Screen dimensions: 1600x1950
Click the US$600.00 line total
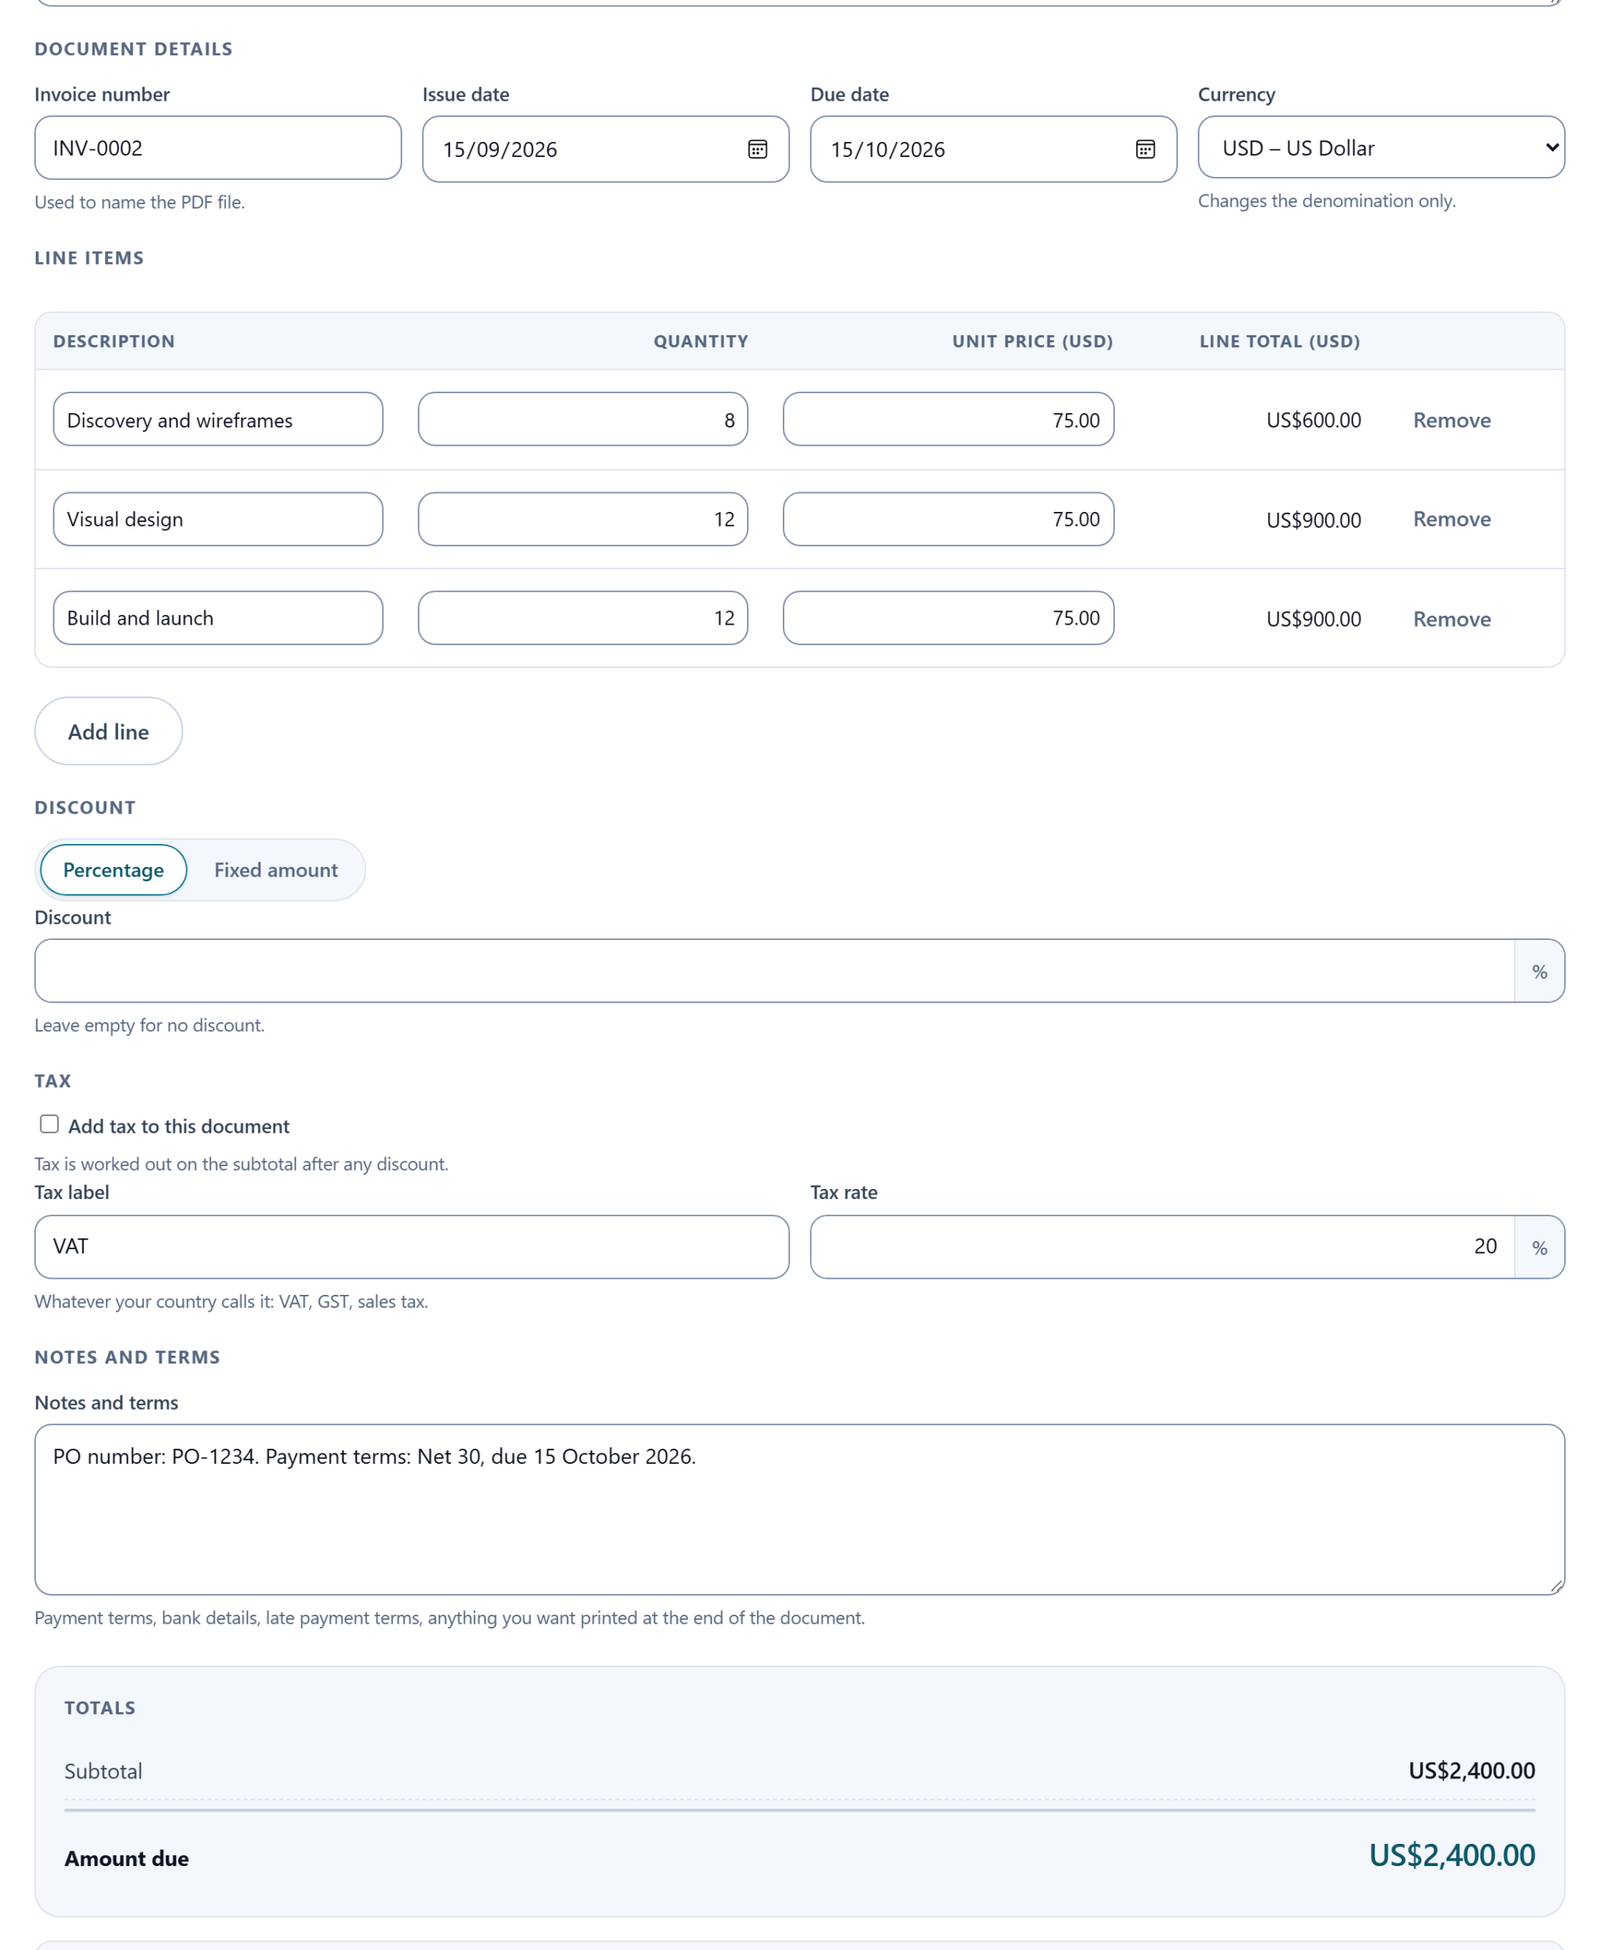(x=1313, y=420)
